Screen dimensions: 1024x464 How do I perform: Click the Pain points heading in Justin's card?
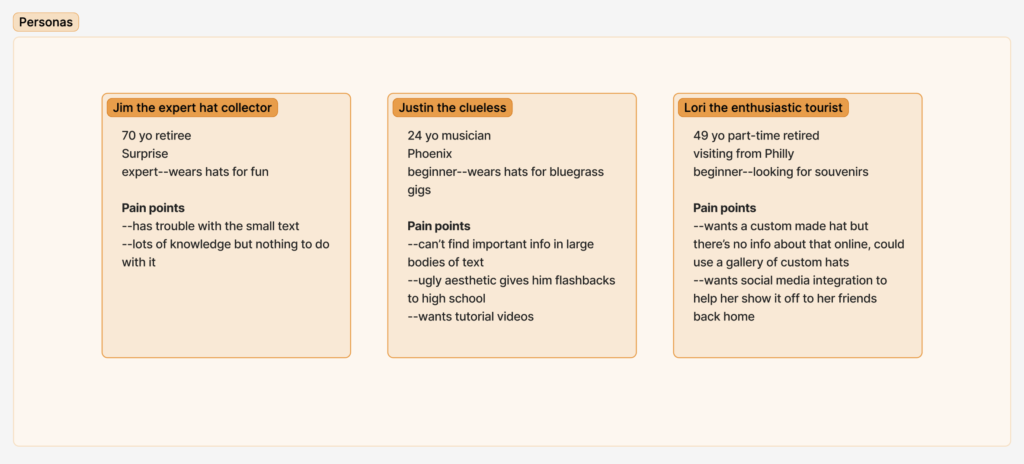(439, 226)
